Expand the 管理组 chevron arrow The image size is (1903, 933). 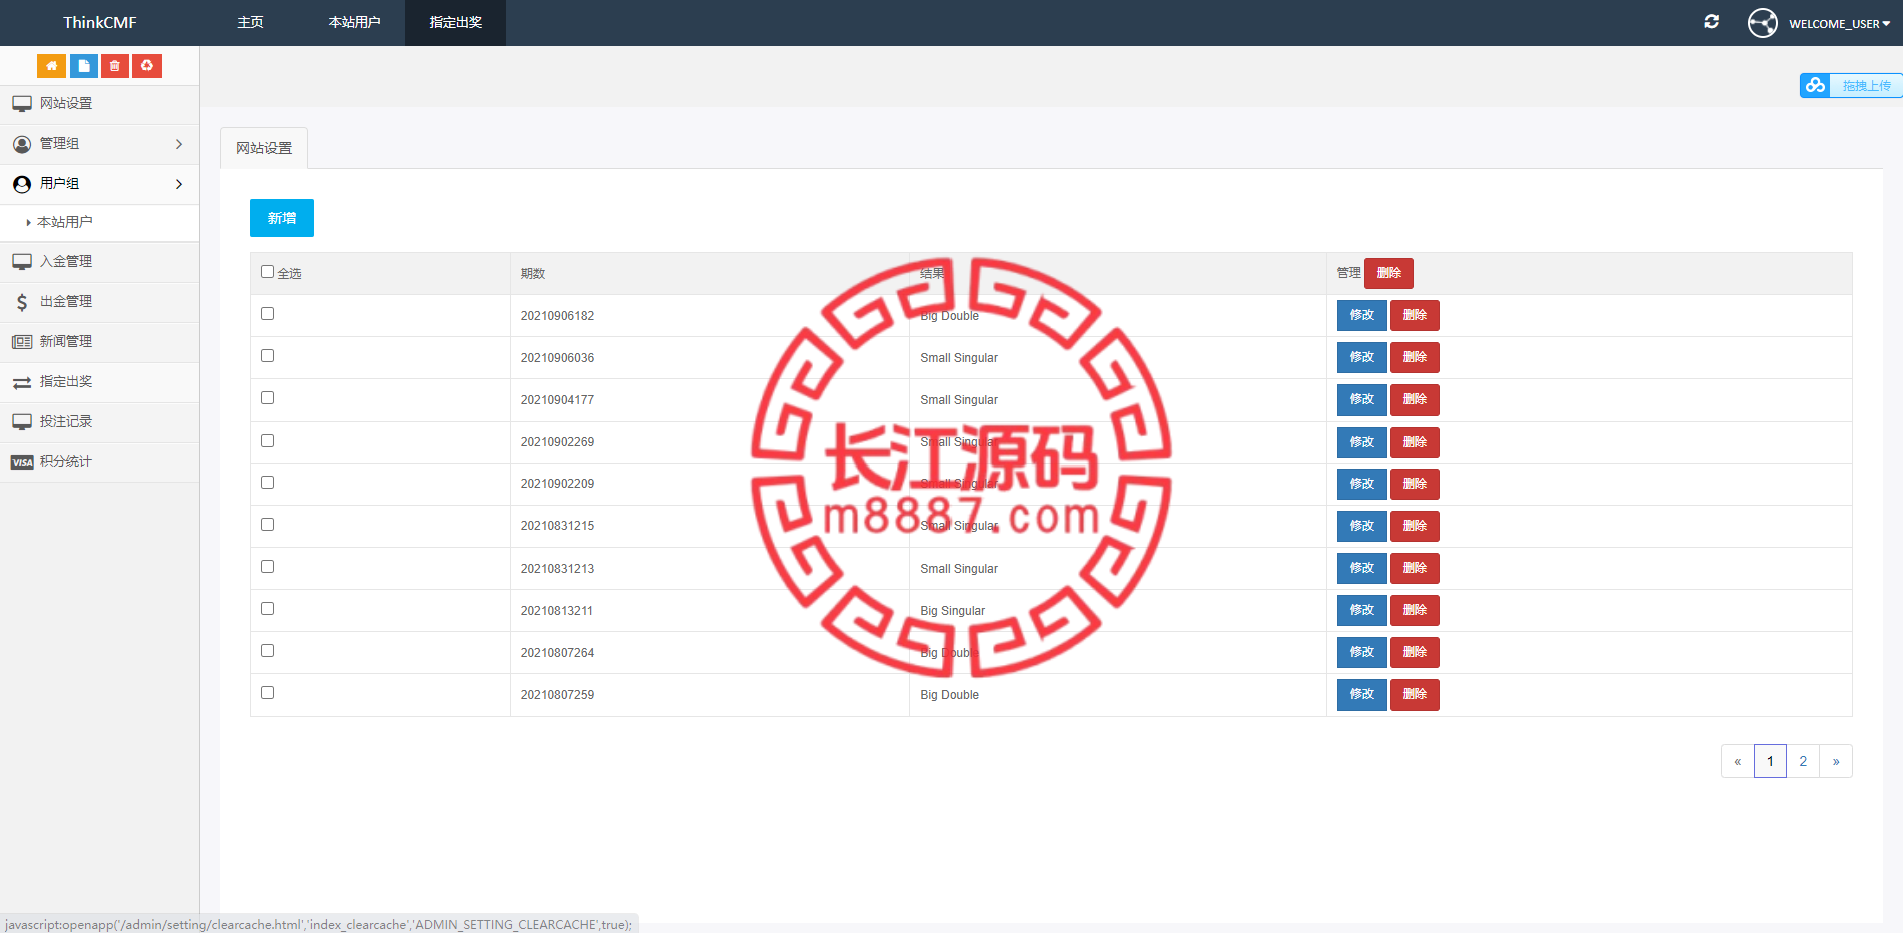[x=179, y=144]
